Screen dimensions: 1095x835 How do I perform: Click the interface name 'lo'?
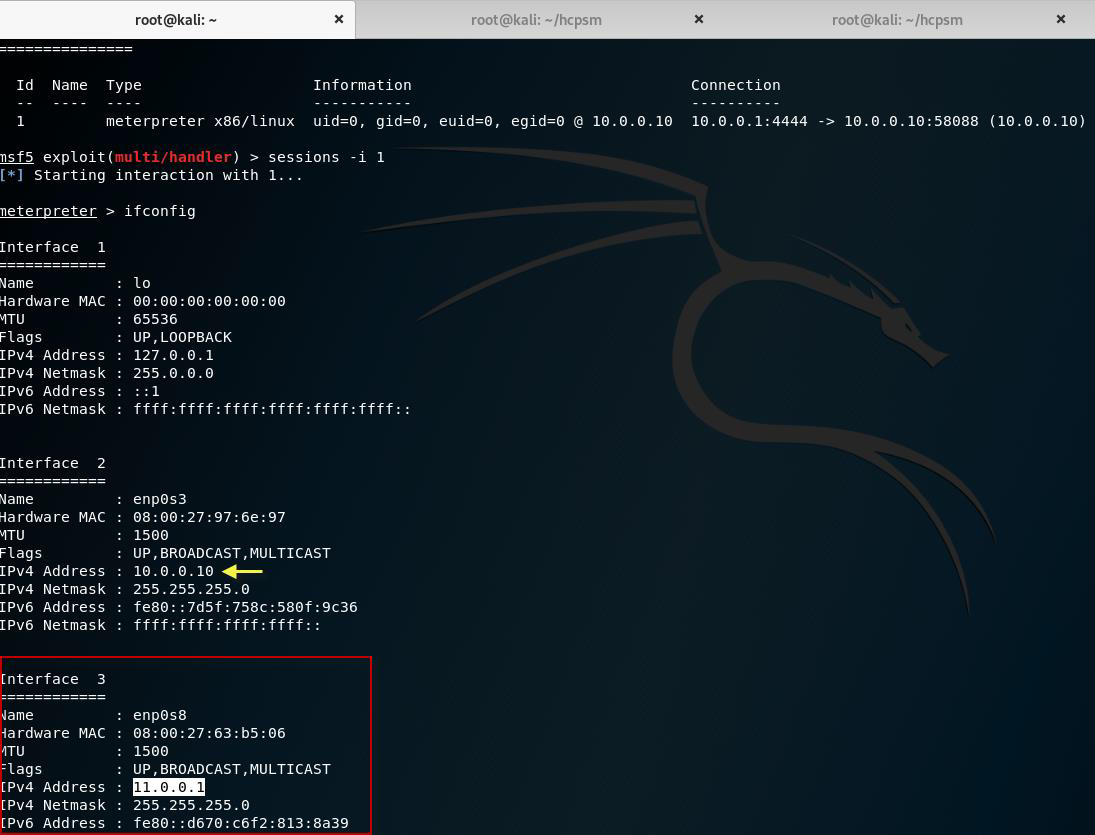[x=142, y=283]
